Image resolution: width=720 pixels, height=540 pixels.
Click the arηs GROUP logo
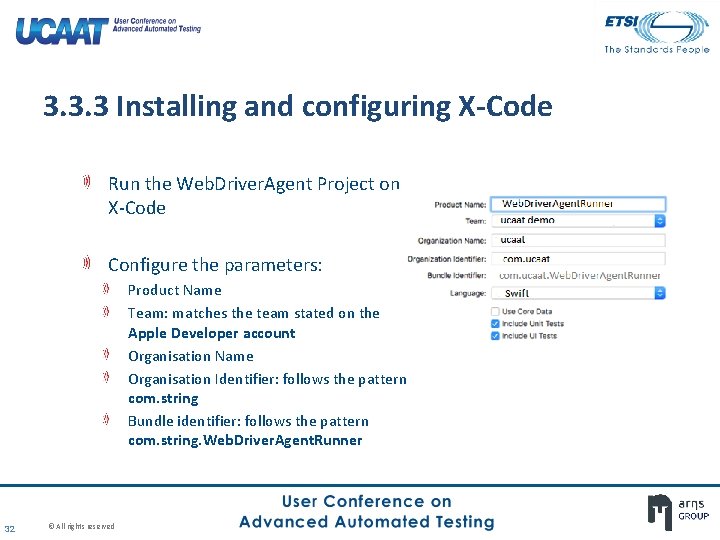678,511
